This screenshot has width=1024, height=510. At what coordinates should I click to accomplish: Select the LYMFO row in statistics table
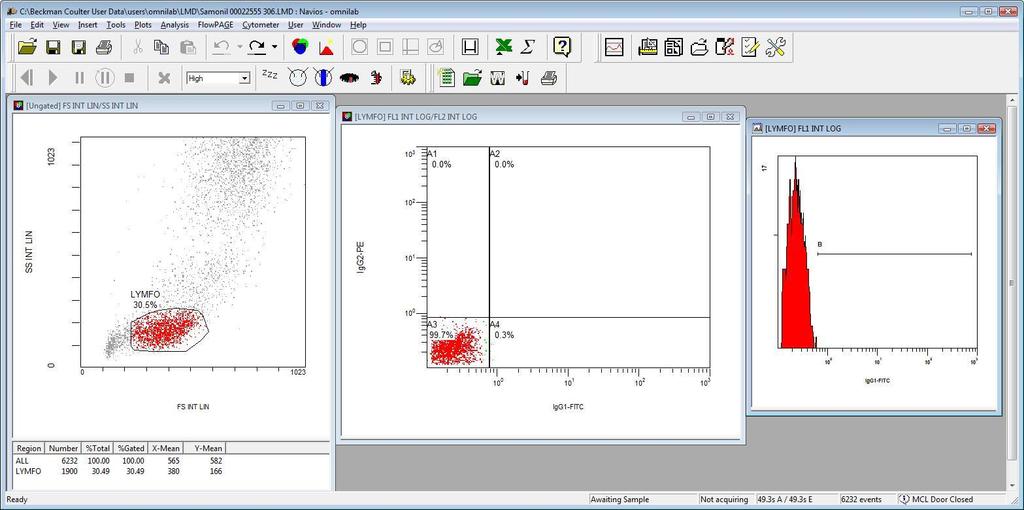pos(119,471)
